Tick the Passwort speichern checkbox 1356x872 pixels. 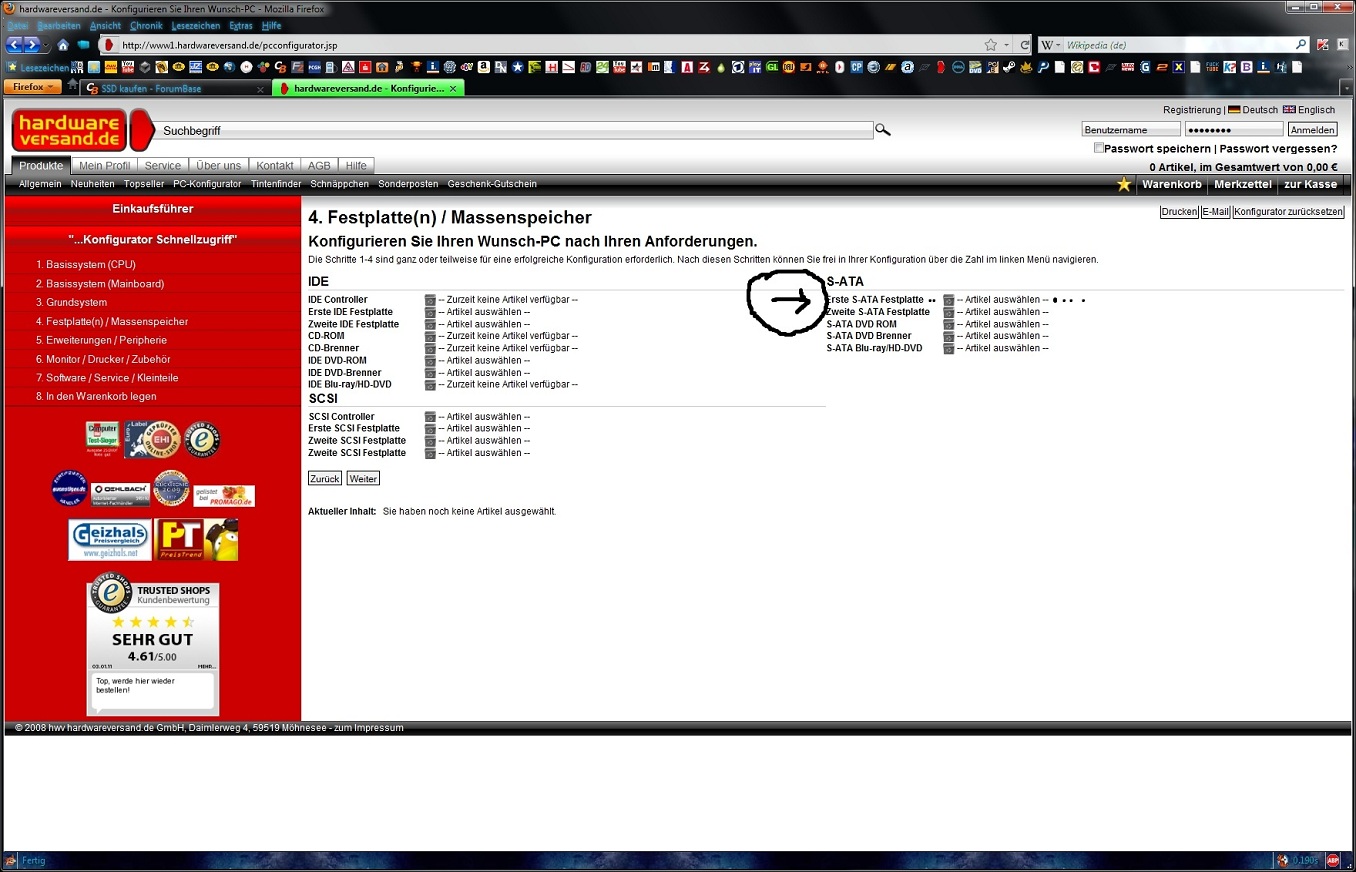pos(1099,148)
